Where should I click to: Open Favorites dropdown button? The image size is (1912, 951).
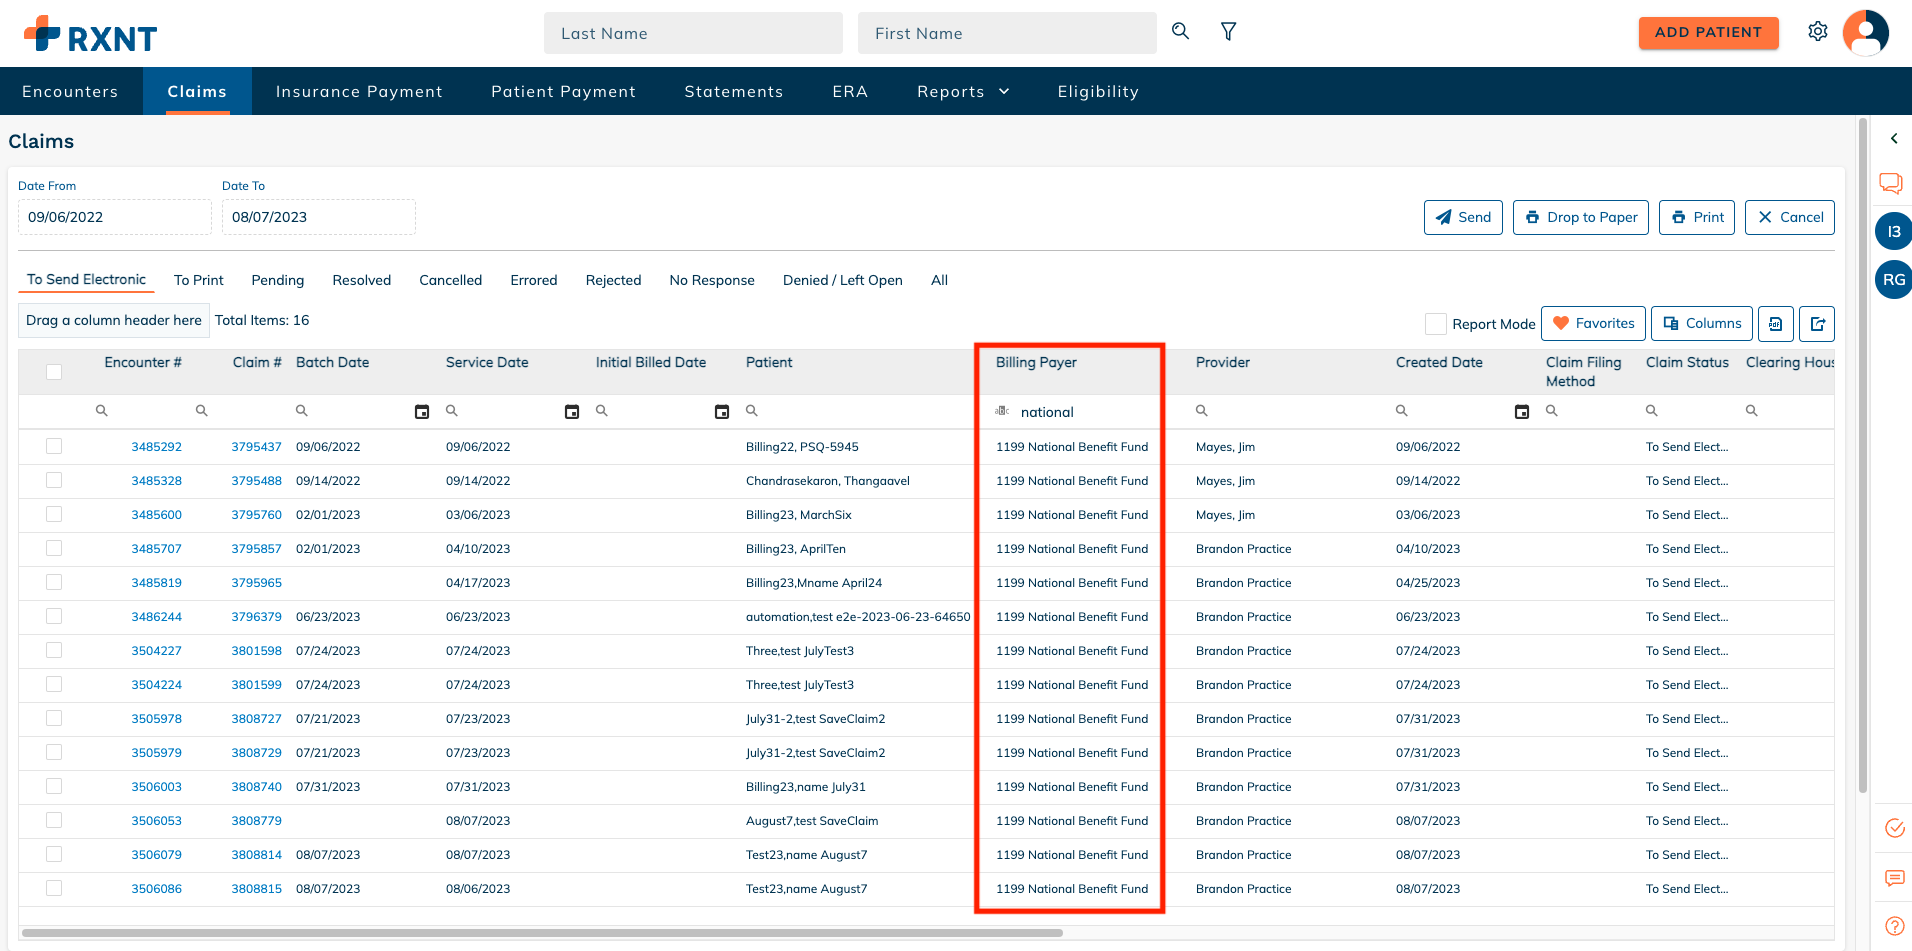[x=1593, y=324]
